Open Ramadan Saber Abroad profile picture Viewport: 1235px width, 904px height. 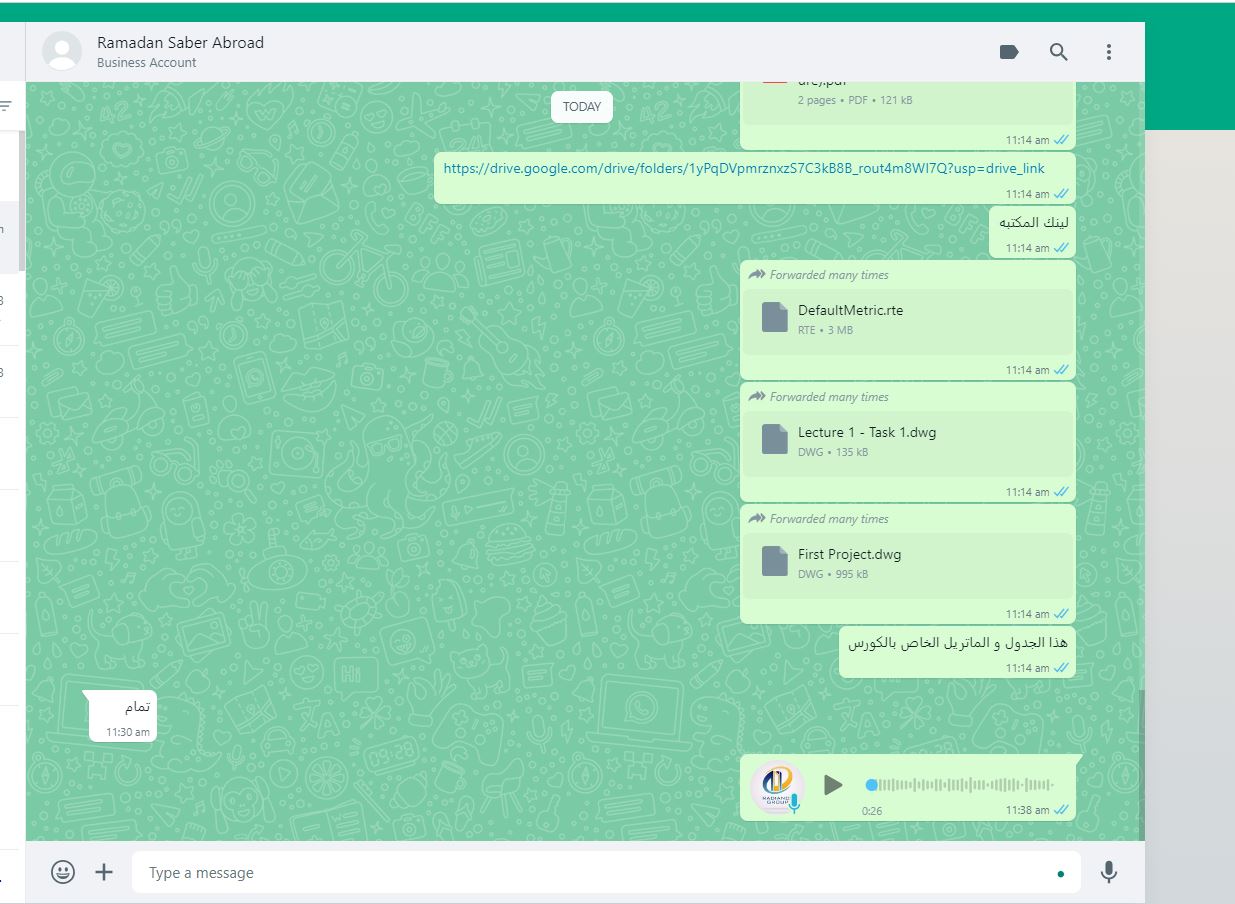click(62, 51)
